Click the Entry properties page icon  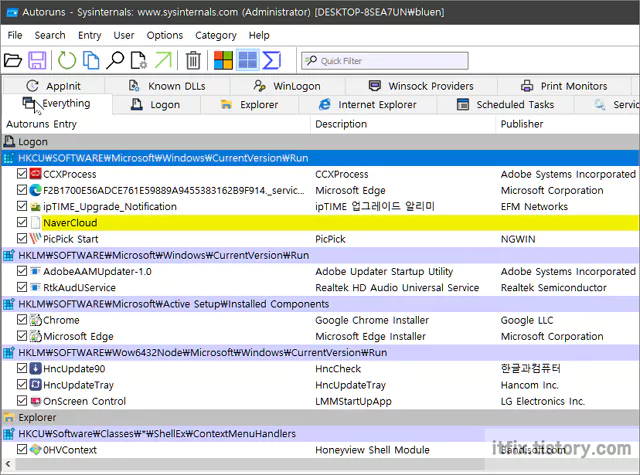click(139, 60)
